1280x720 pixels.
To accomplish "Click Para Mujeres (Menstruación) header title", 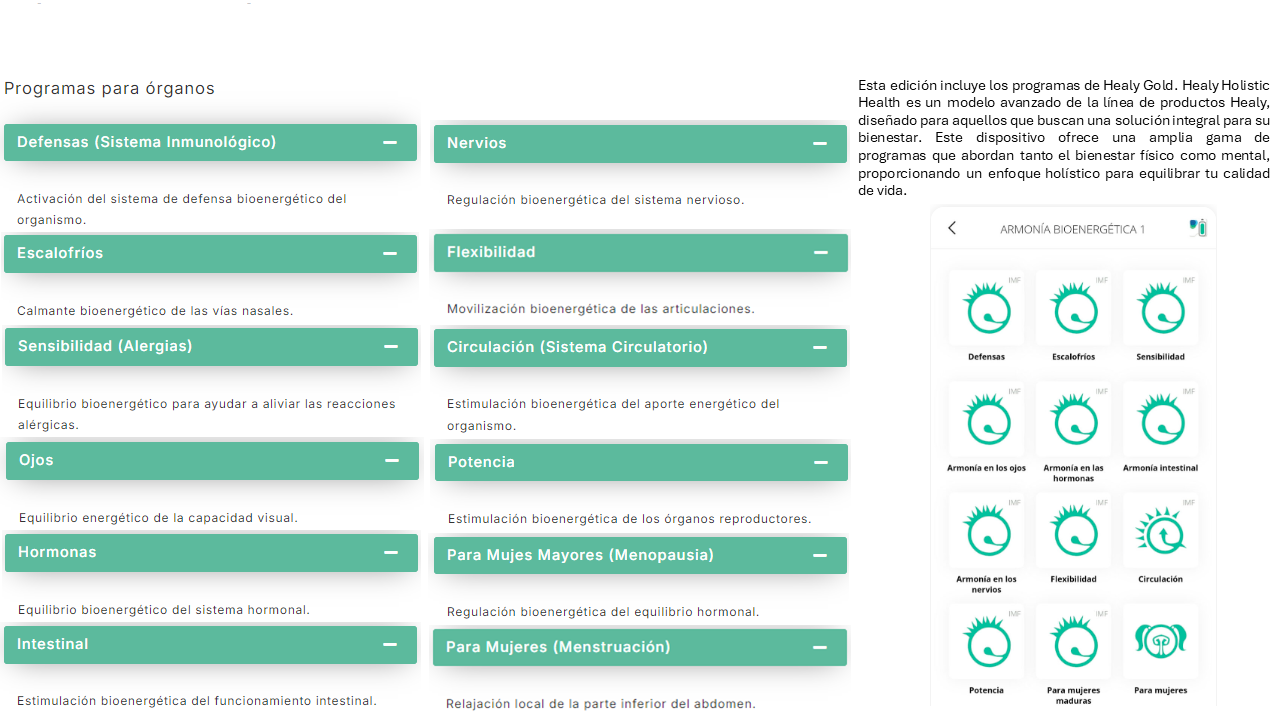I will 558,647.
